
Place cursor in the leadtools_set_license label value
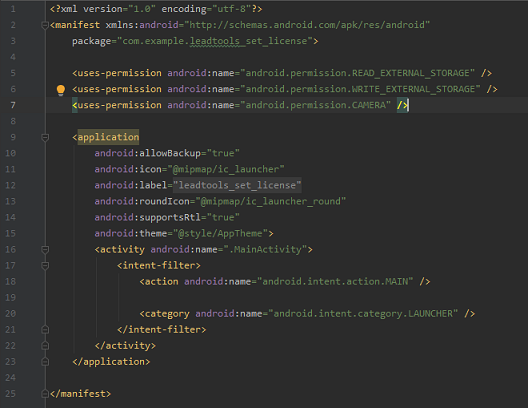[x=237, y=185]
